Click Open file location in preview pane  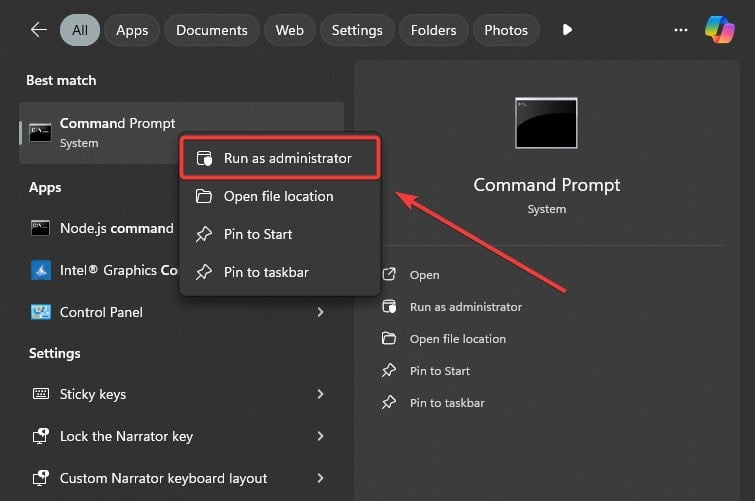click(x=458, y=339)
